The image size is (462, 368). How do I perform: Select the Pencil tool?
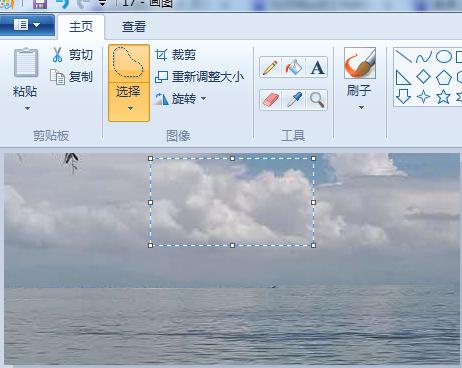[270, 68]
